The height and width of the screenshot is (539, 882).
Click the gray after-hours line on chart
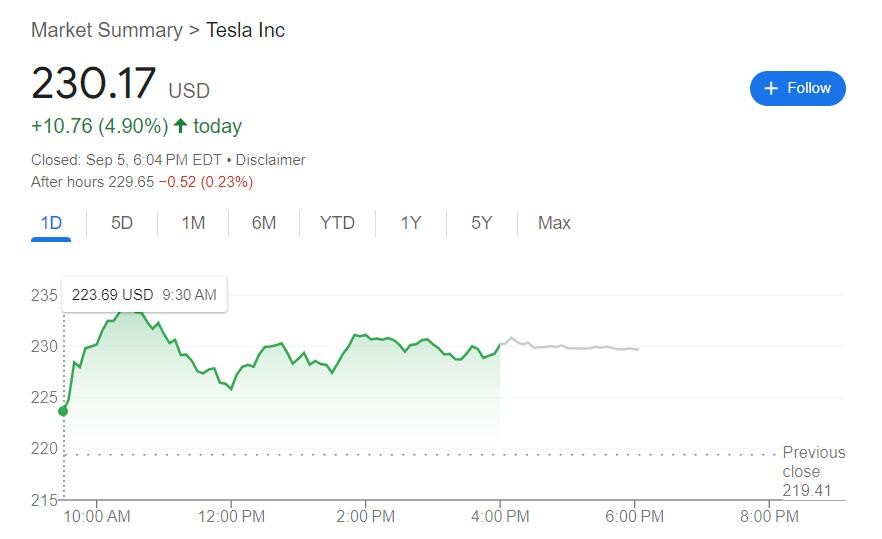click(x=570, y=347)
